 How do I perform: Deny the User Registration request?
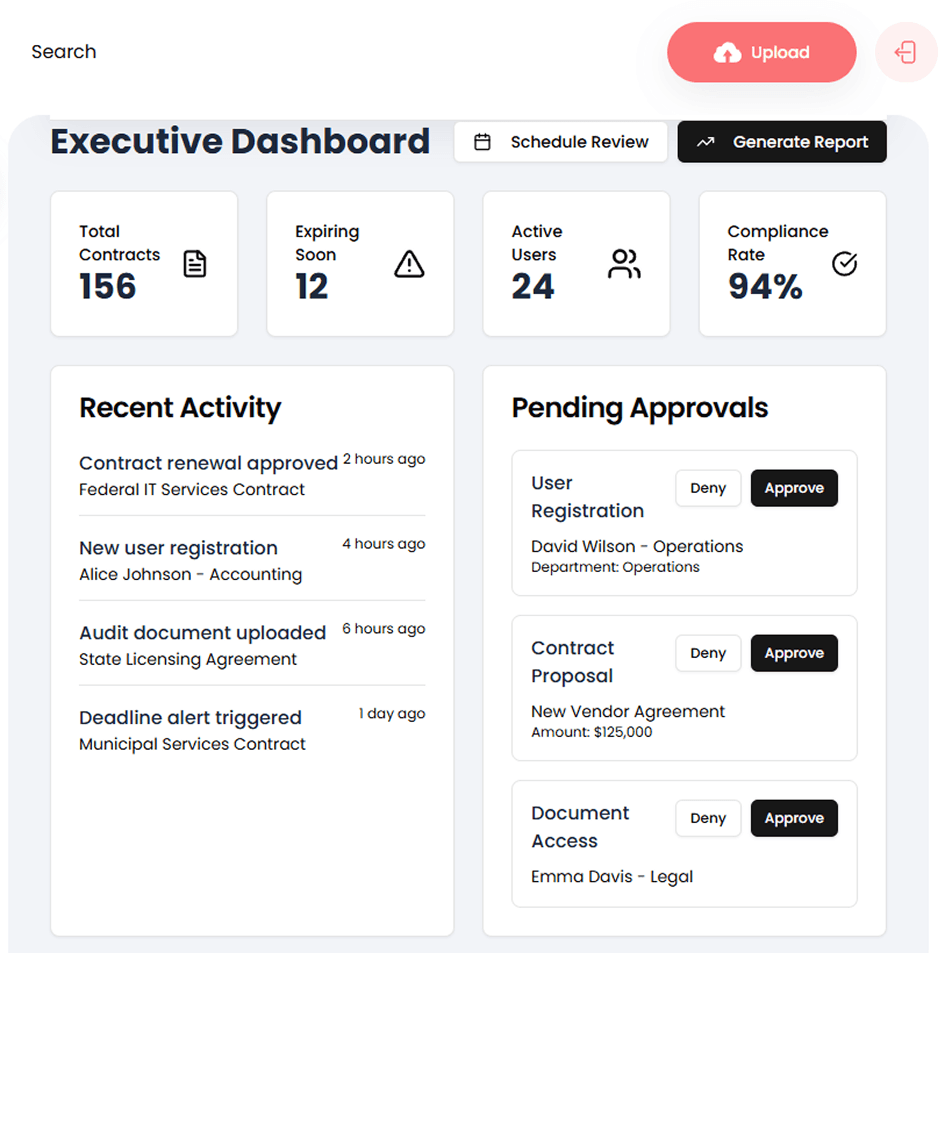point(708,488)
